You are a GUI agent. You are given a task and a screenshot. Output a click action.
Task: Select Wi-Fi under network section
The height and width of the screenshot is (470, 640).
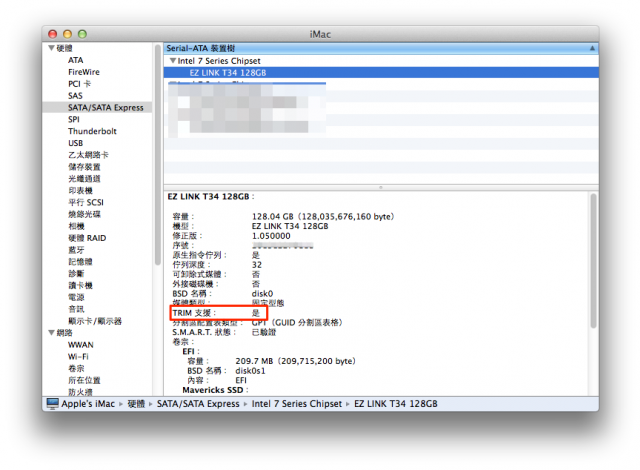[78, 356]
